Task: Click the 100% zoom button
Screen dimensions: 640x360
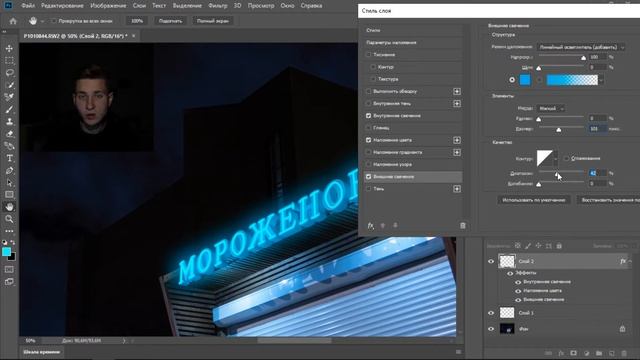Action: coord(137,21)
